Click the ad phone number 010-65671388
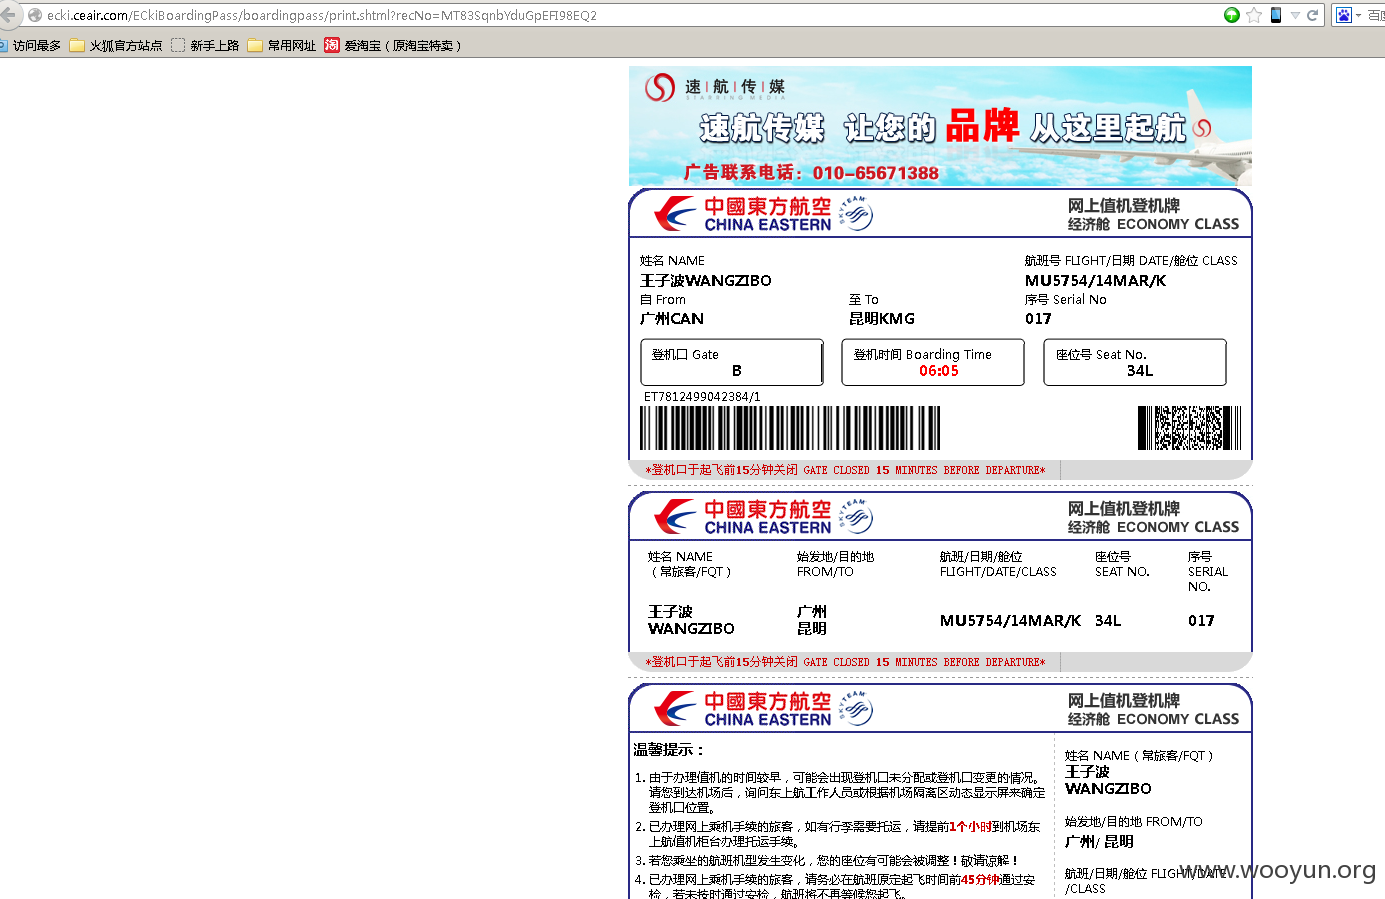Image resolution: width=1385 pixels, height=899 pixels. [875, 172]
